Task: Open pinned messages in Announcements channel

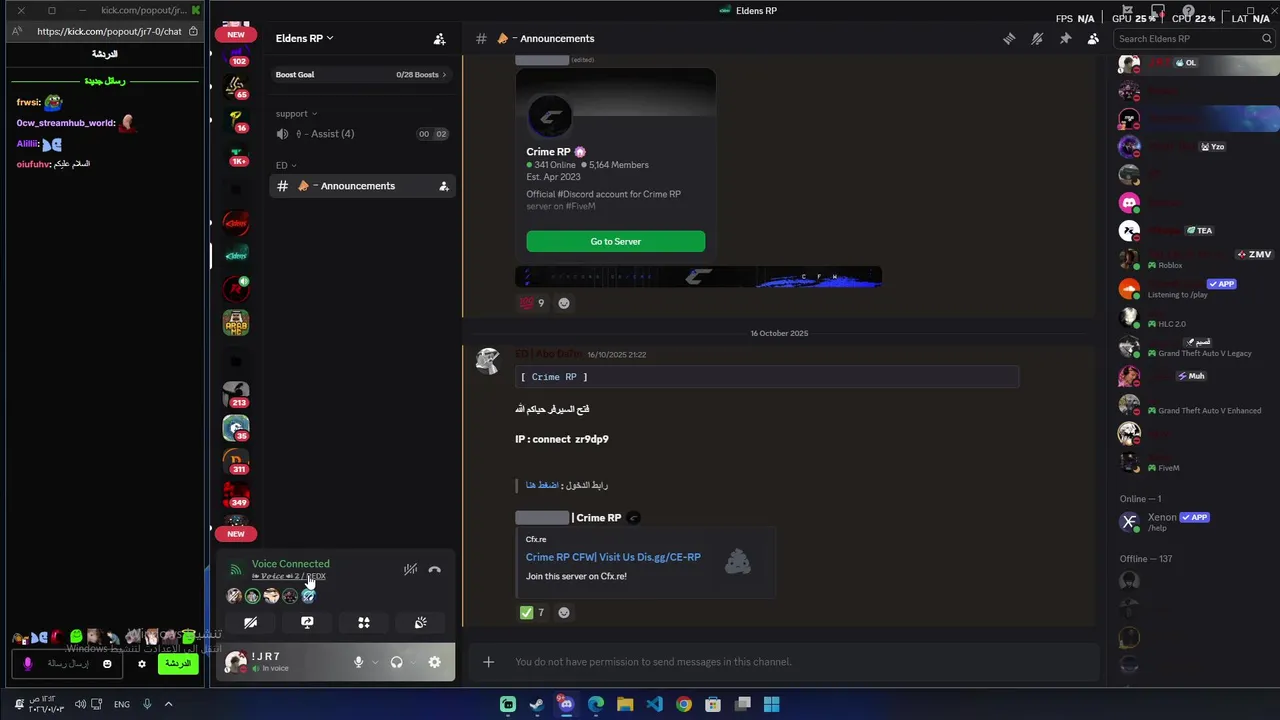Action: [x=1065, y=39]
